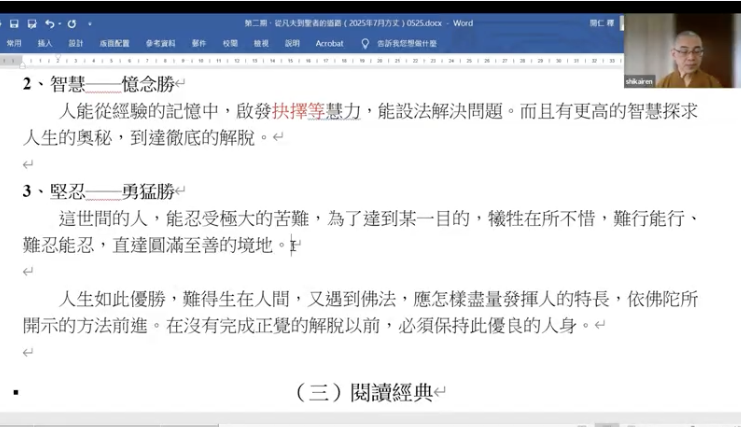Click the second save icon beside Save
The width and height of the screenshot is (741, 427).
(30, 23)
